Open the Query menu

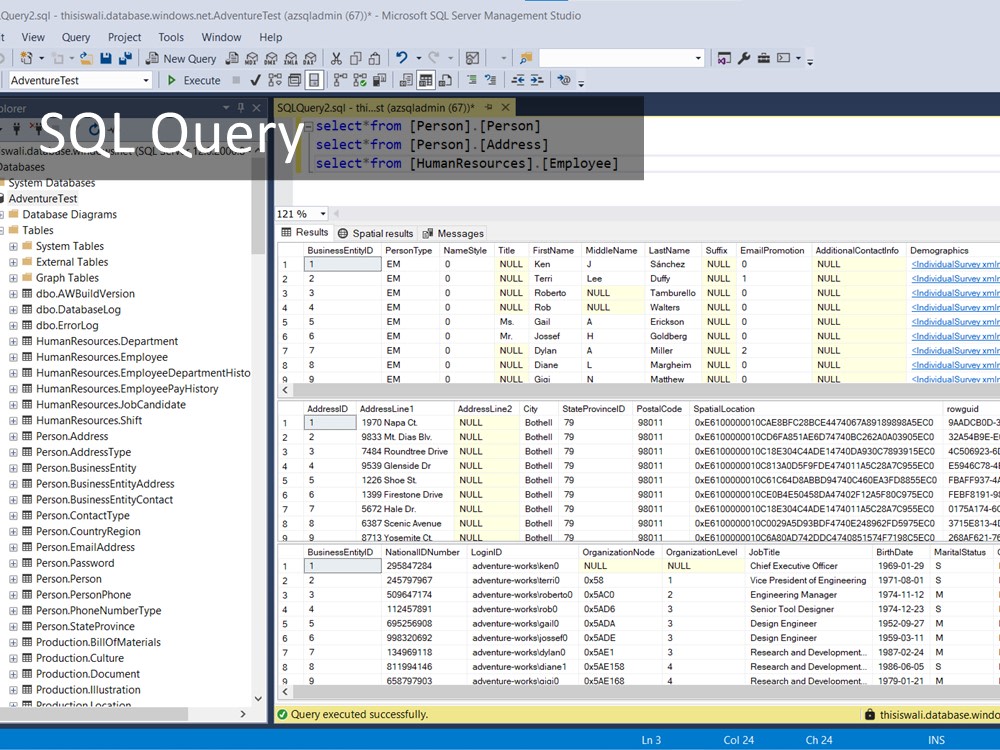[76, 37]
